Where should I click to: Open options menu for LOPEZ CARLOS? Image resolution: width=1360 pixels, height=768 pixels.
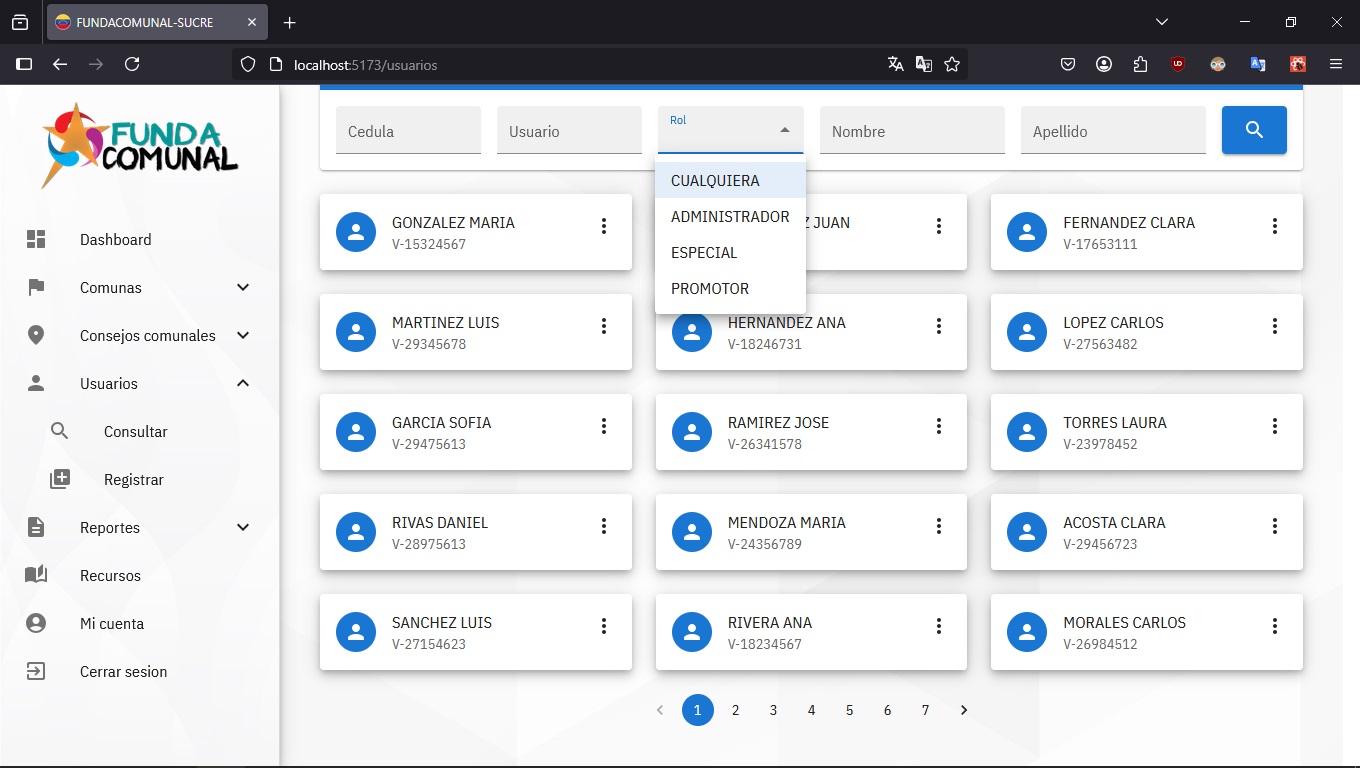pos(1275,326)
